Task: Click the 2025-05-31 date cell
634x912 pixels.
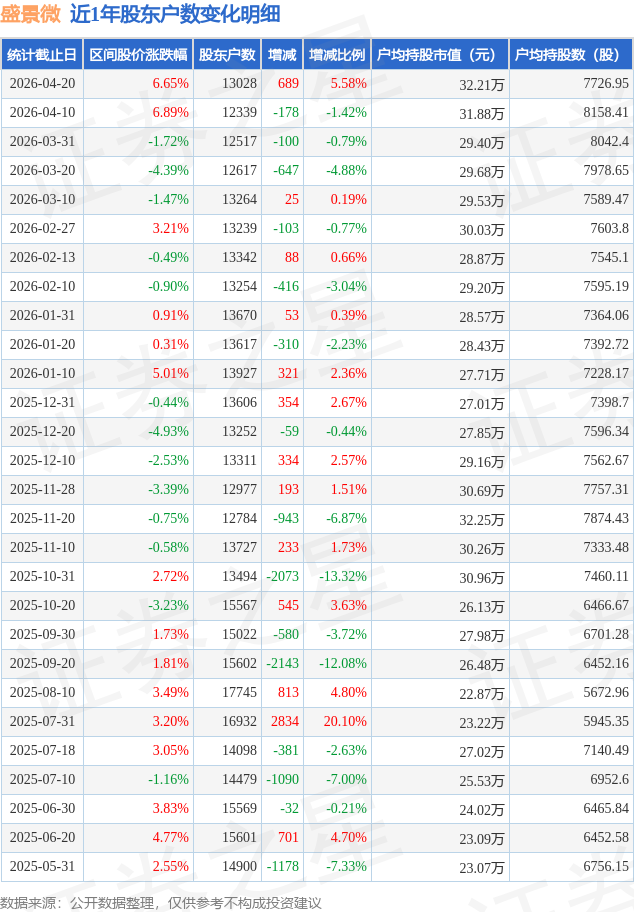Action: pyautogui.click(x=41, y=867)
